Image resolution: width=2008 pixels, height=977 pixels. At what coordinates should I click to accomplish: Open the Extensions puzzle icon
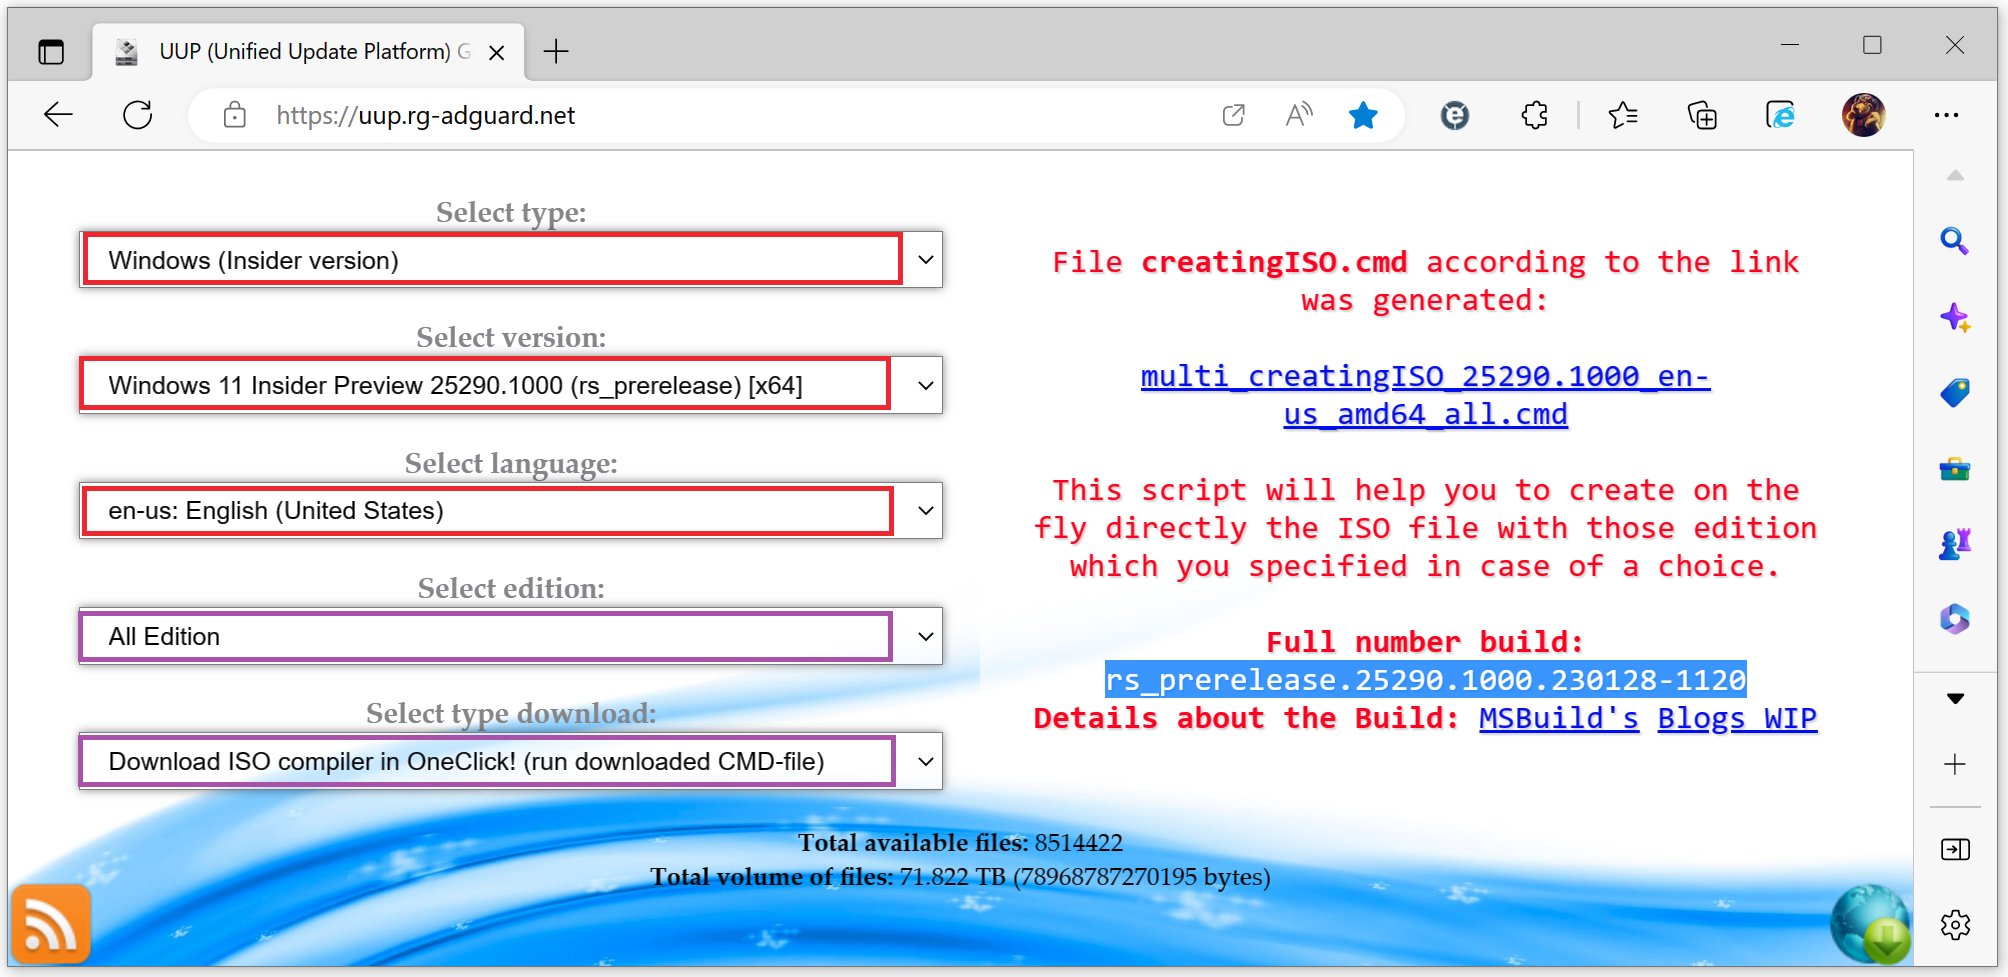1534,115
